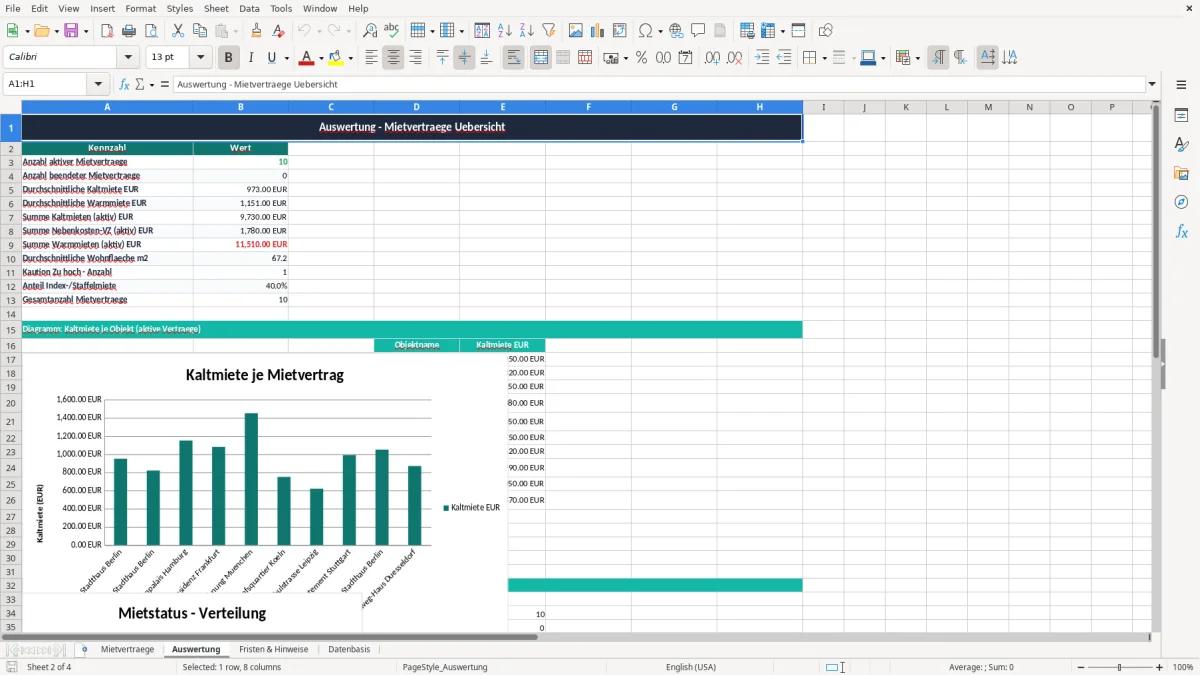Screen dimensions: 1200x675
Task: Open the Sheet menu
Action: pyautogui.click(x=216, y=8)
